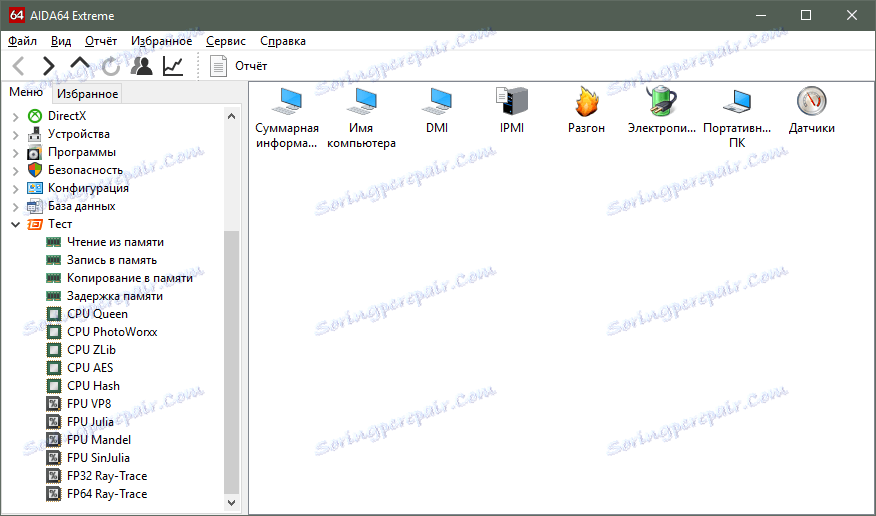Expand the Конфигурация tree node

16,189
